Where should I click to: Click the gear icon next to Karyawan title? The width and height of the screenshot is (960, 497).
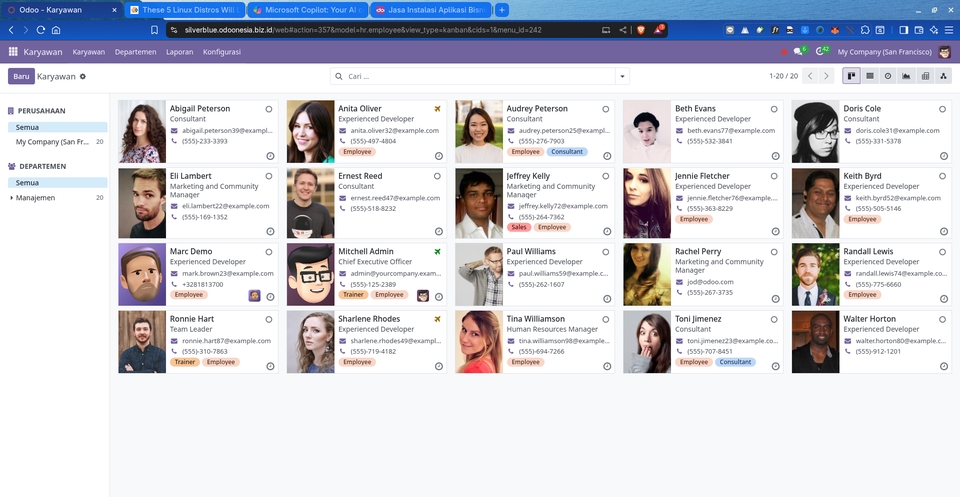(83, 76)
